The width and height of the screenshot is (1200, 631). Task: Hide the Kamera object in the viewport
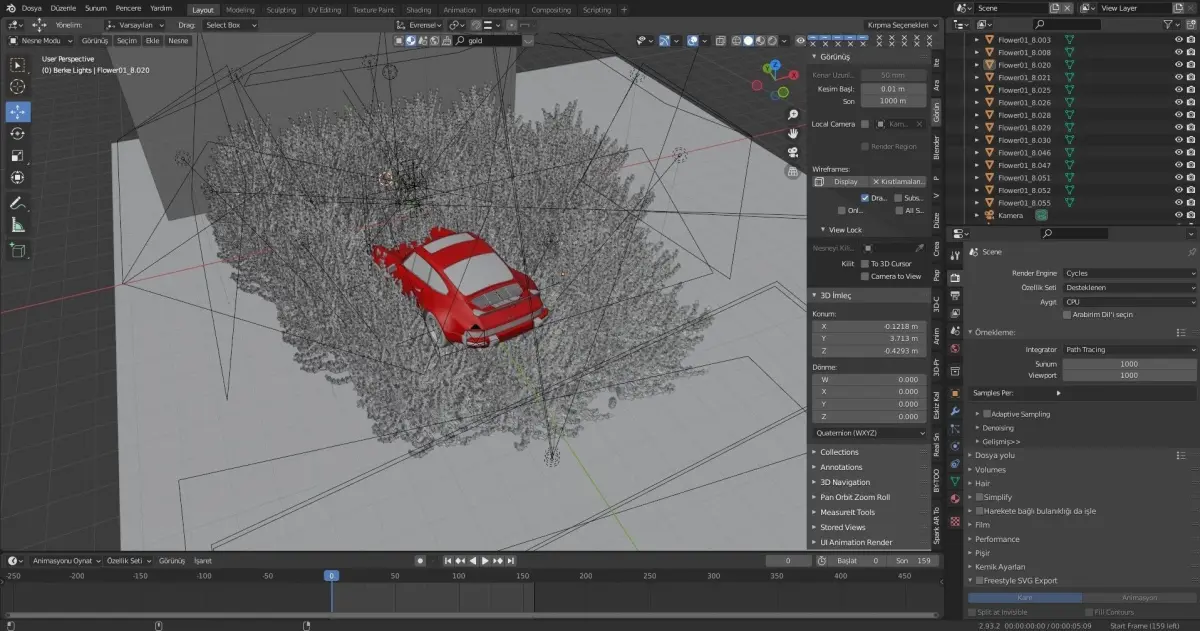[1178, 215]
